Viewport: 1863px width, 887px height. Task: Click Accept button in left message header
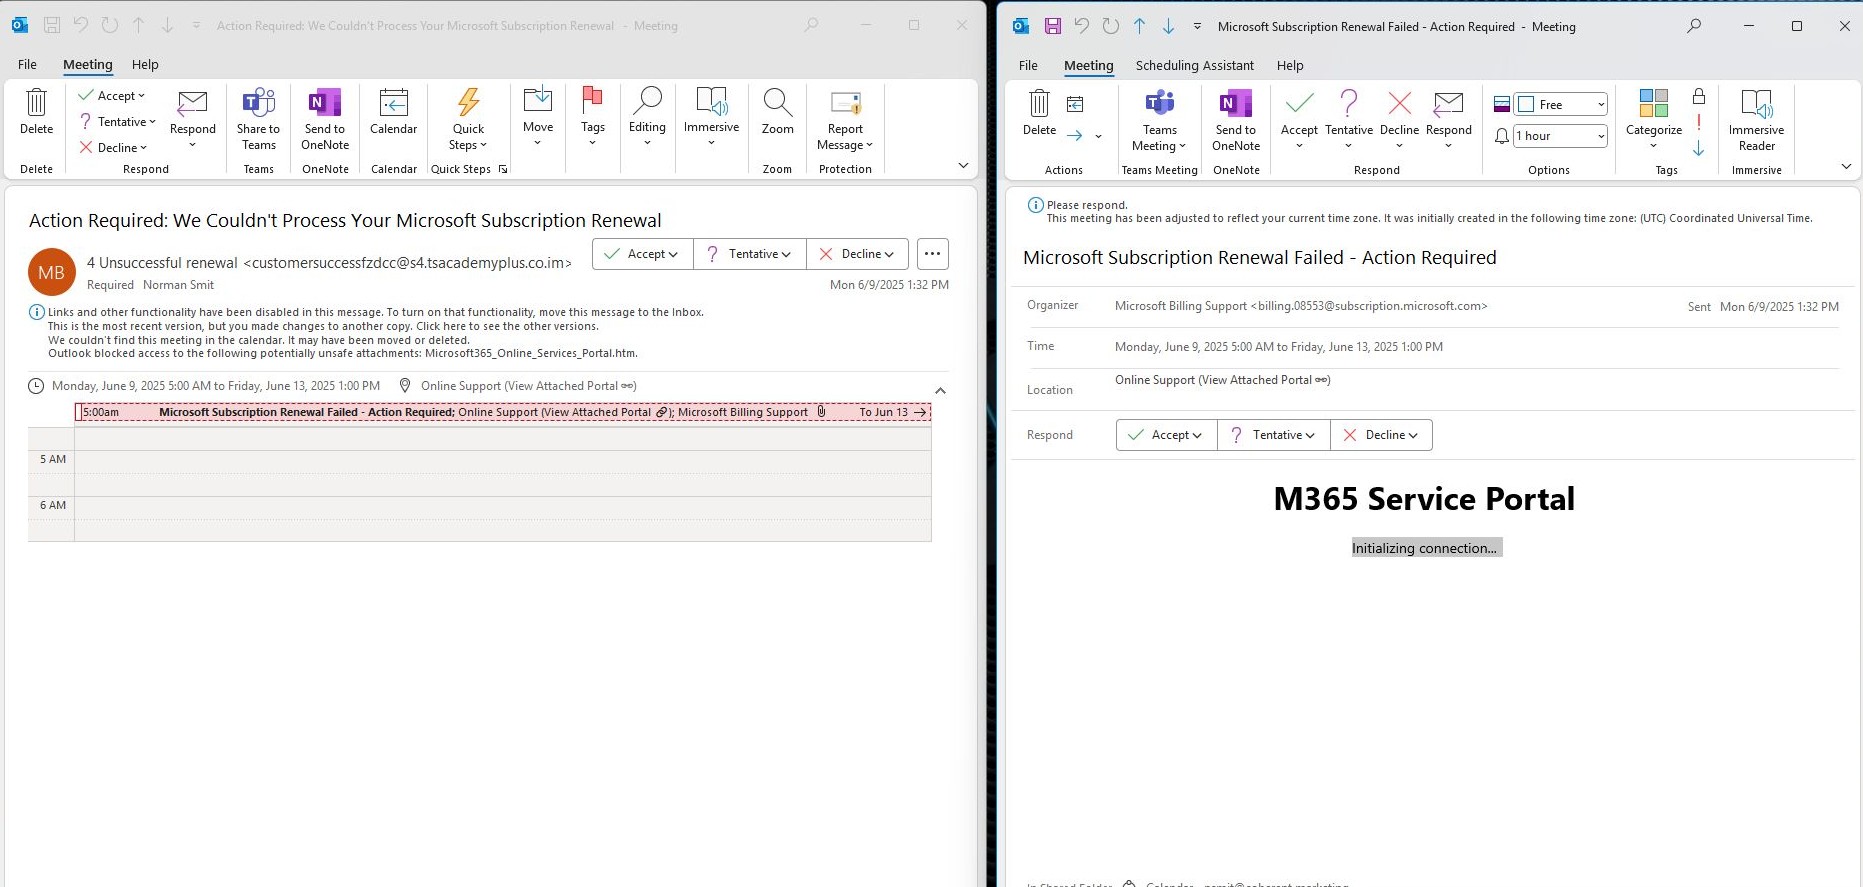click(x=642, y=254)
